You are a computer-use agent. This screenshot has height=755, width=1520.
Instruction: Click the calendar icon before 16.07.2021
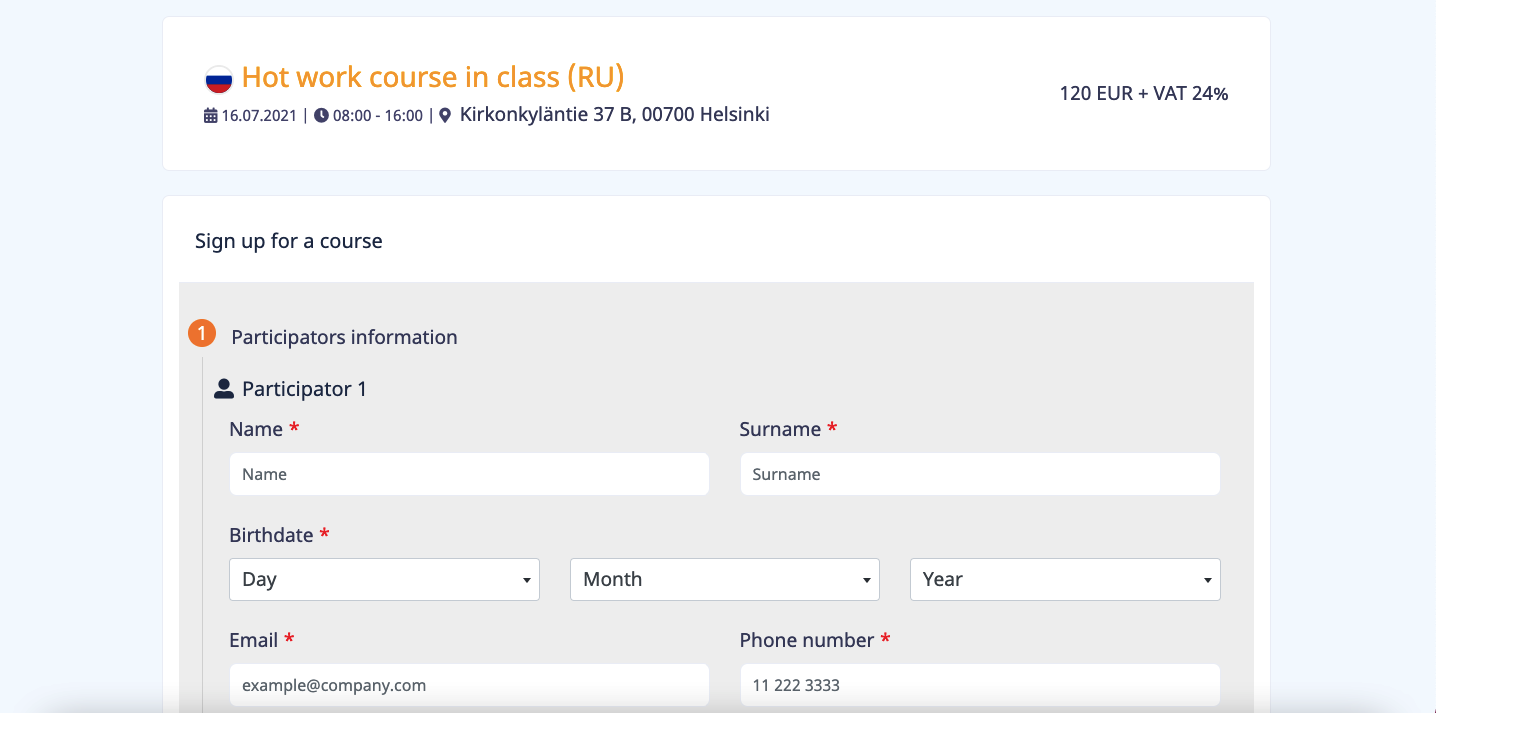[x=210, y=116]
